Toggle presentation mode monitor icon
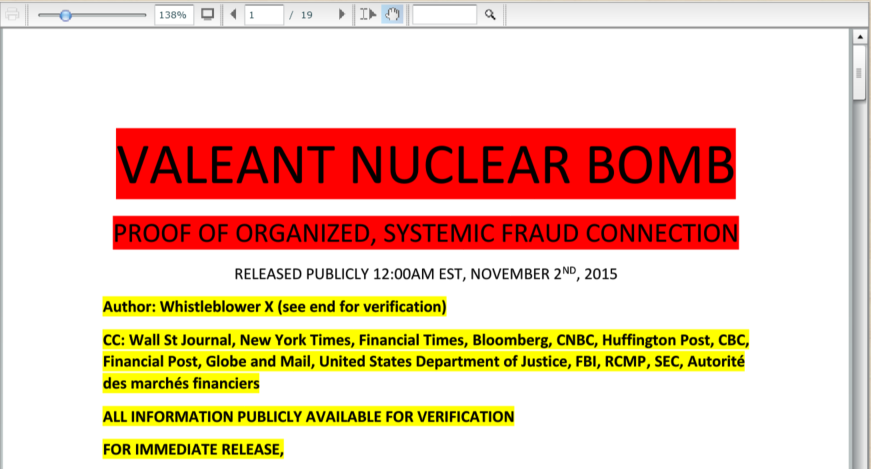The width and height of the screenshot is (871, 469). click(208, 14)
